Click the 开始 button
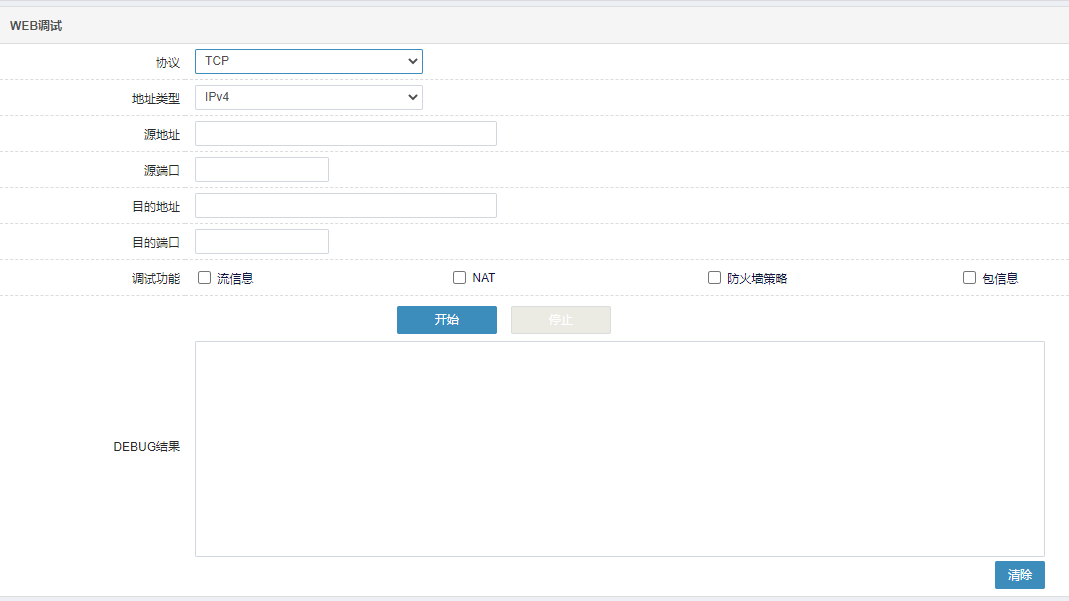The width and height of the screenshot is (1069, 601). [447, 320]
